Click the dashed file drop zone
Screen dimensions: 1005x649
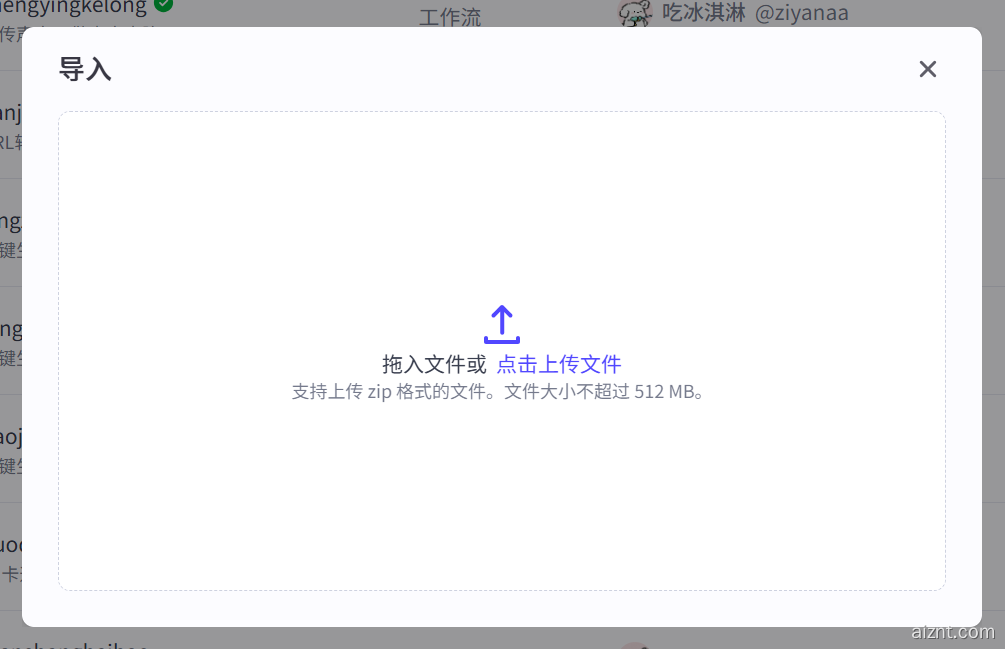click(x=502, y=351)
